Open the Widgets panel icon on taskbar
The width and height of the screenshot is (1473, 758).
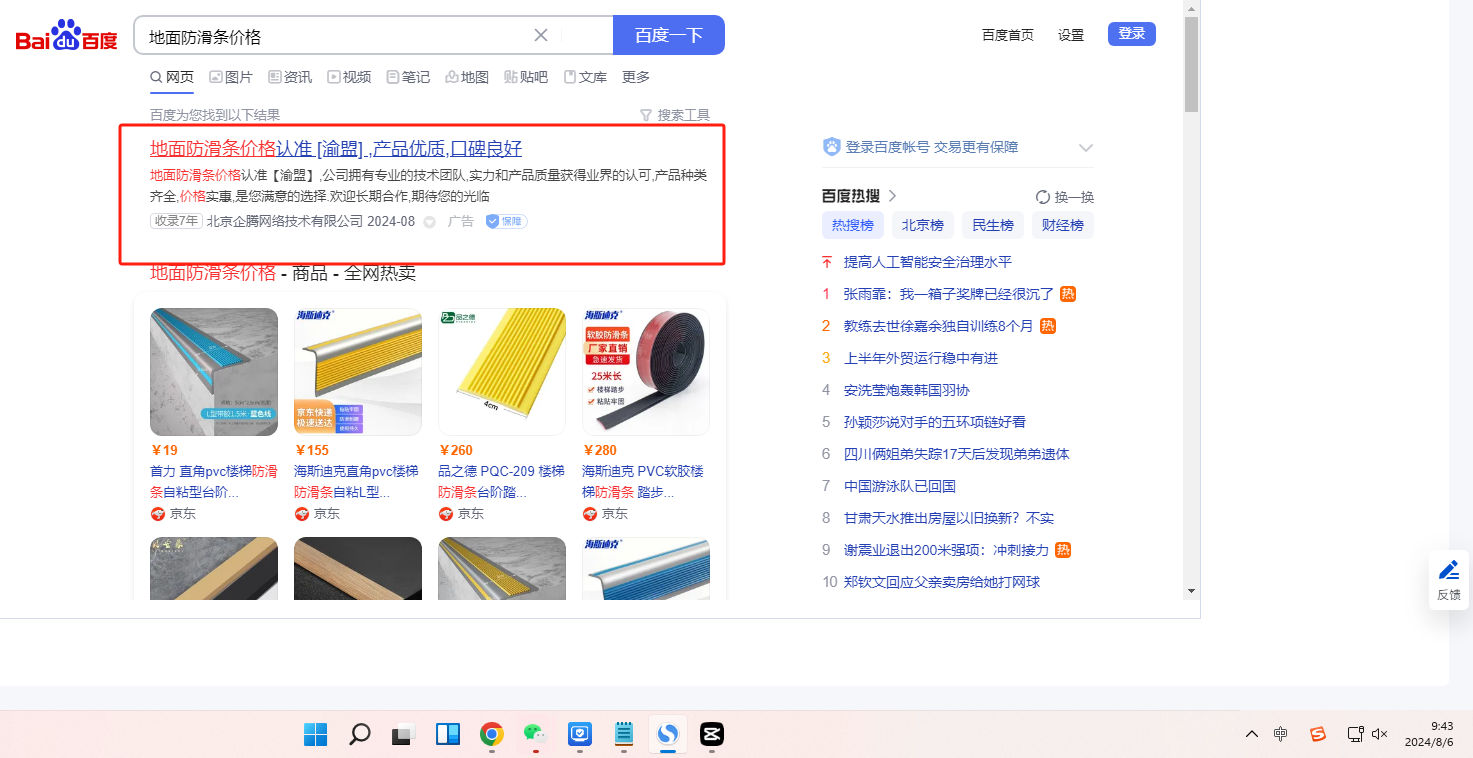447,734
